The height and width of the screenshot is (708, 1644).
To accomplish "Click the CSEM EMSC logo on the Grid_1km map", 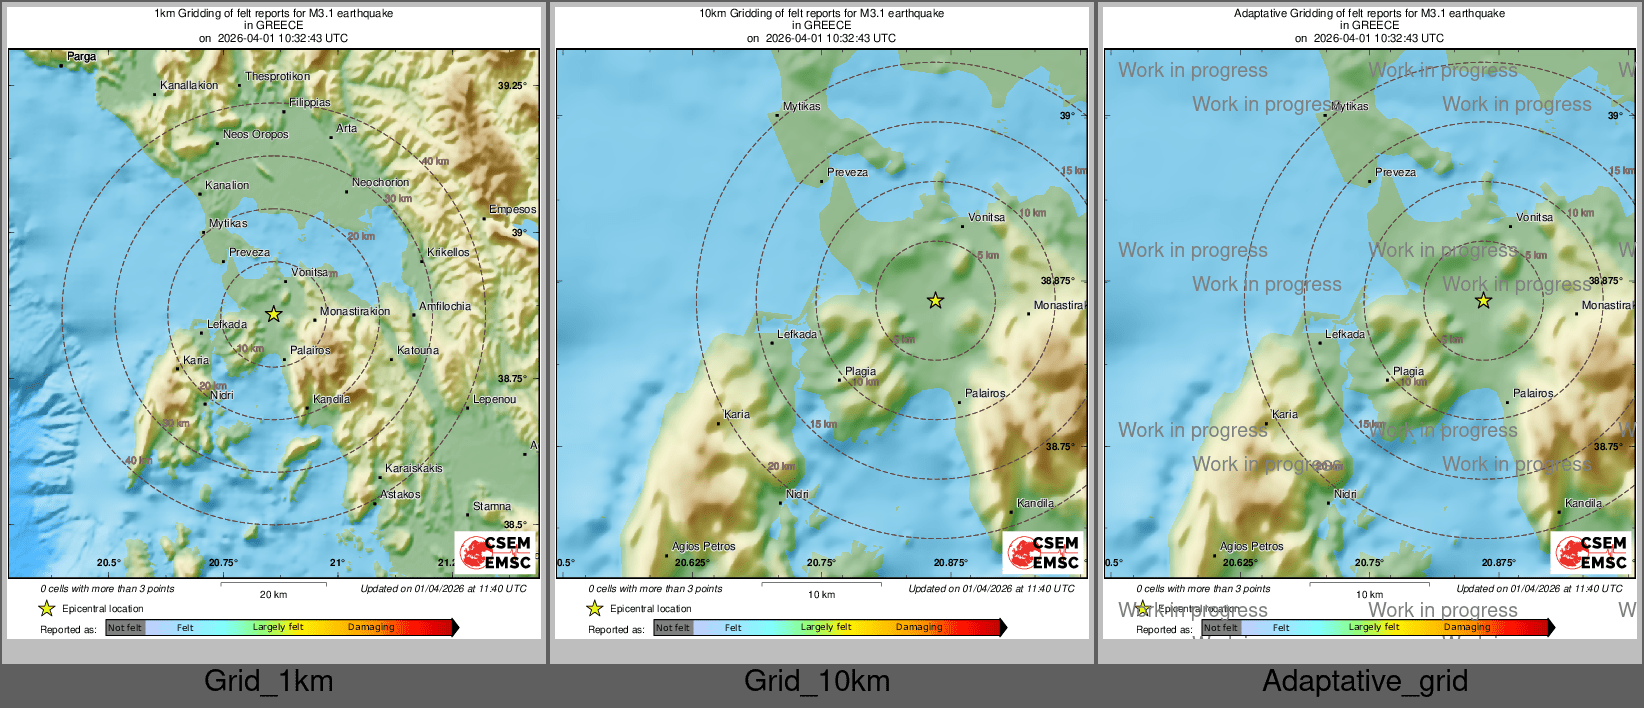I will (496, 553).
